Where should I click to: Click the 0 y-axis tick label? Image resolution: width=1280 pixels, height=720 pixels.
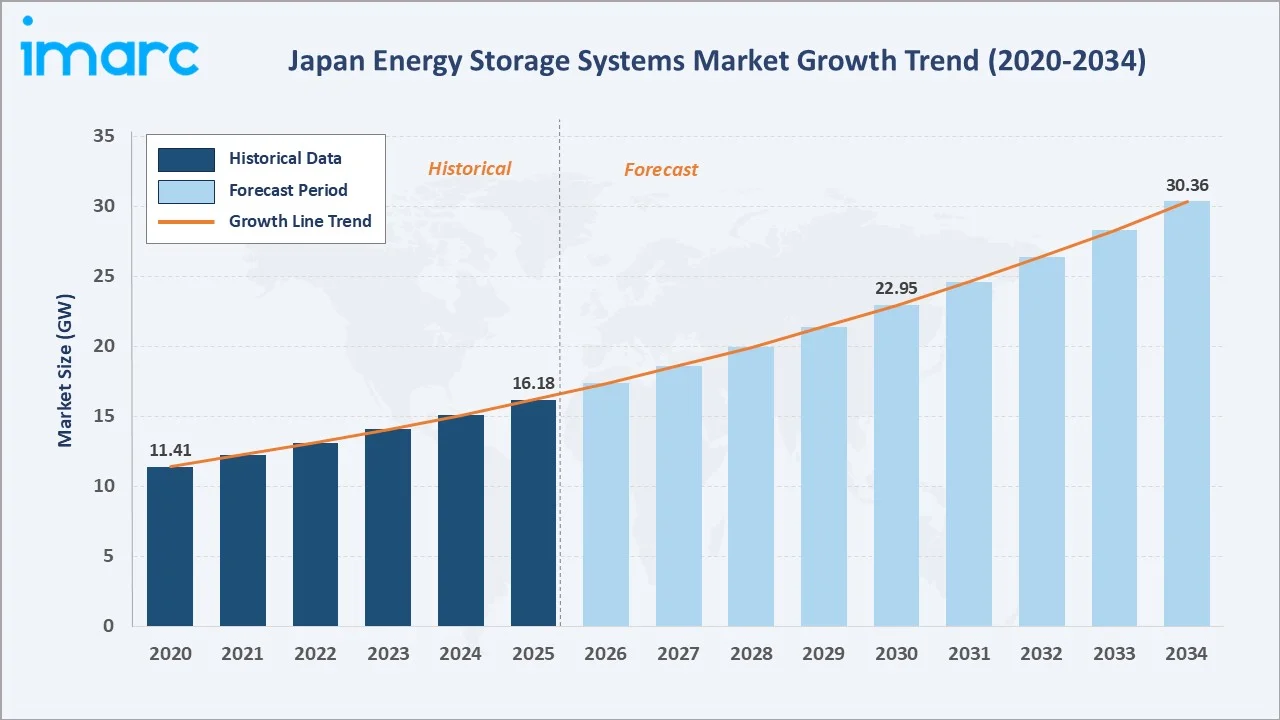[x=110, y=626]
